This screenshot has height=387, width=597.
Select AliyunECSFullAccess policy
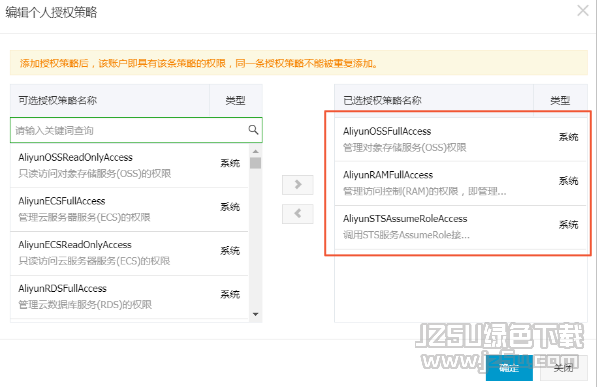tap(129, 209)
